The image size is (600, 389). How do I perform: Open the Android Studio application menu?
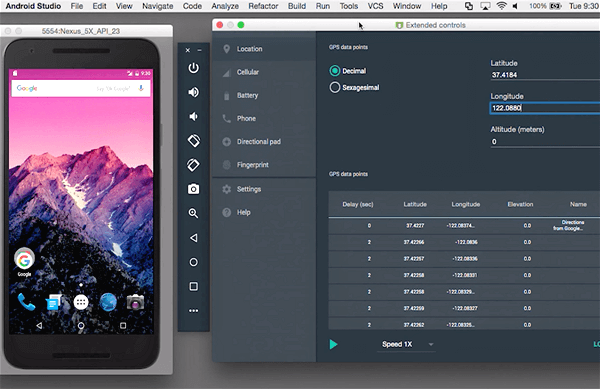[x=33, y=6]
